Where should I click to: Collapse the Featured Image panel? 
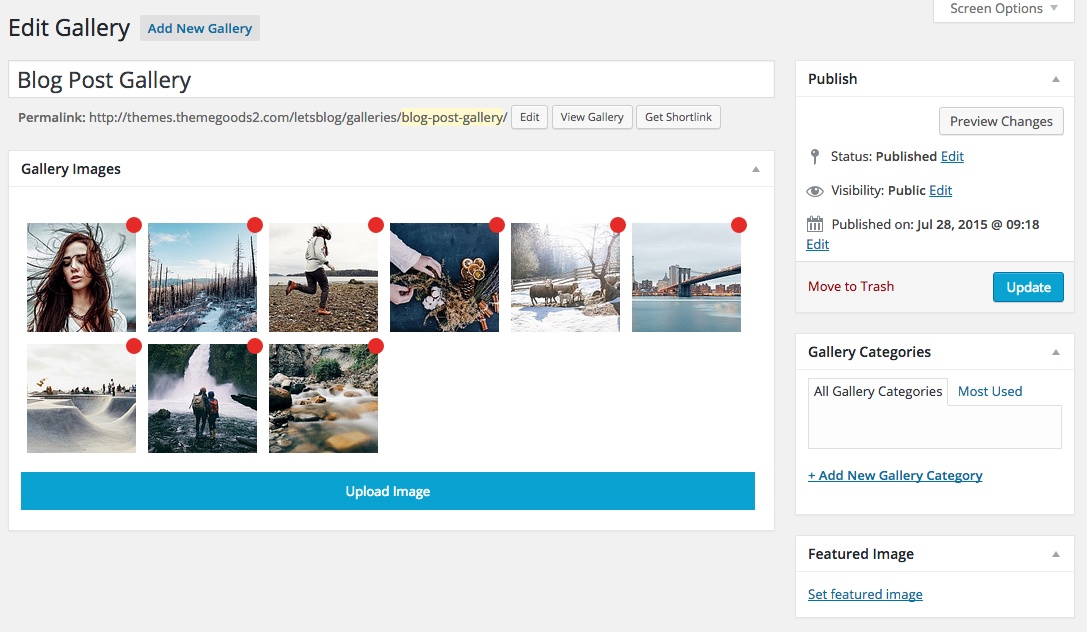[1056, 554]
